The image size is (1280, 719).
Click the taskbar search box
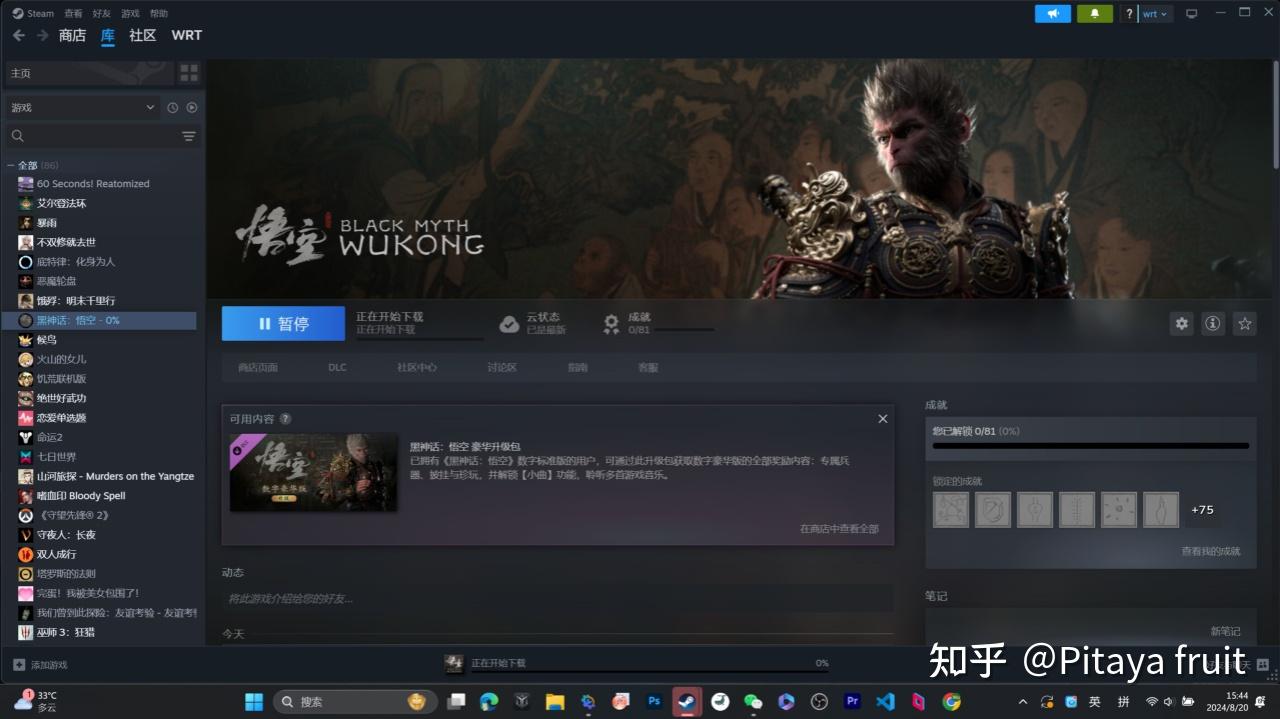[355, 702]
